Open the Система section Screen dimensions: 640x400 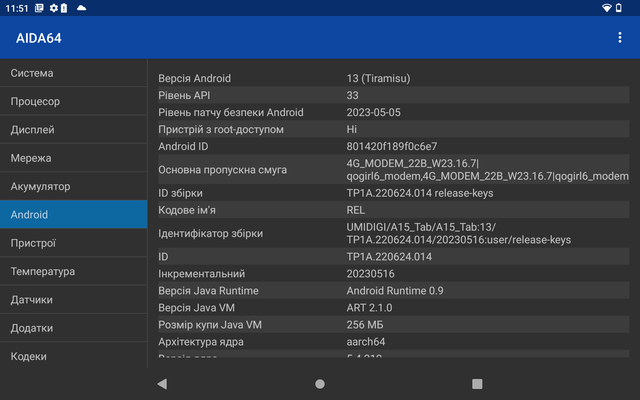[73, 73]
